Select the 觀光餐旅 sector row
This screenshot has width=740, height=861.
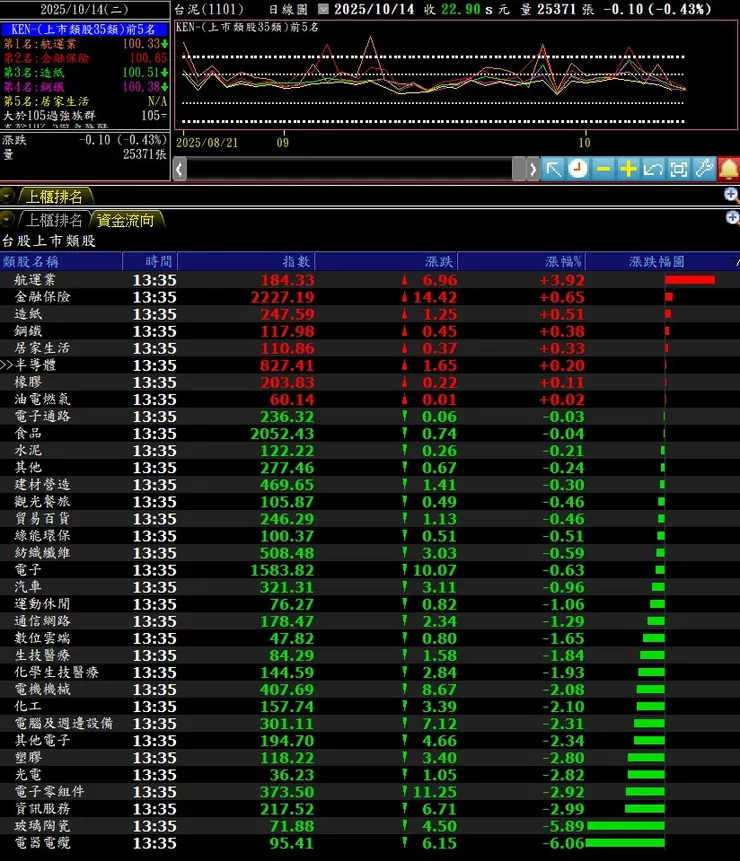click(x=370, y=502)
